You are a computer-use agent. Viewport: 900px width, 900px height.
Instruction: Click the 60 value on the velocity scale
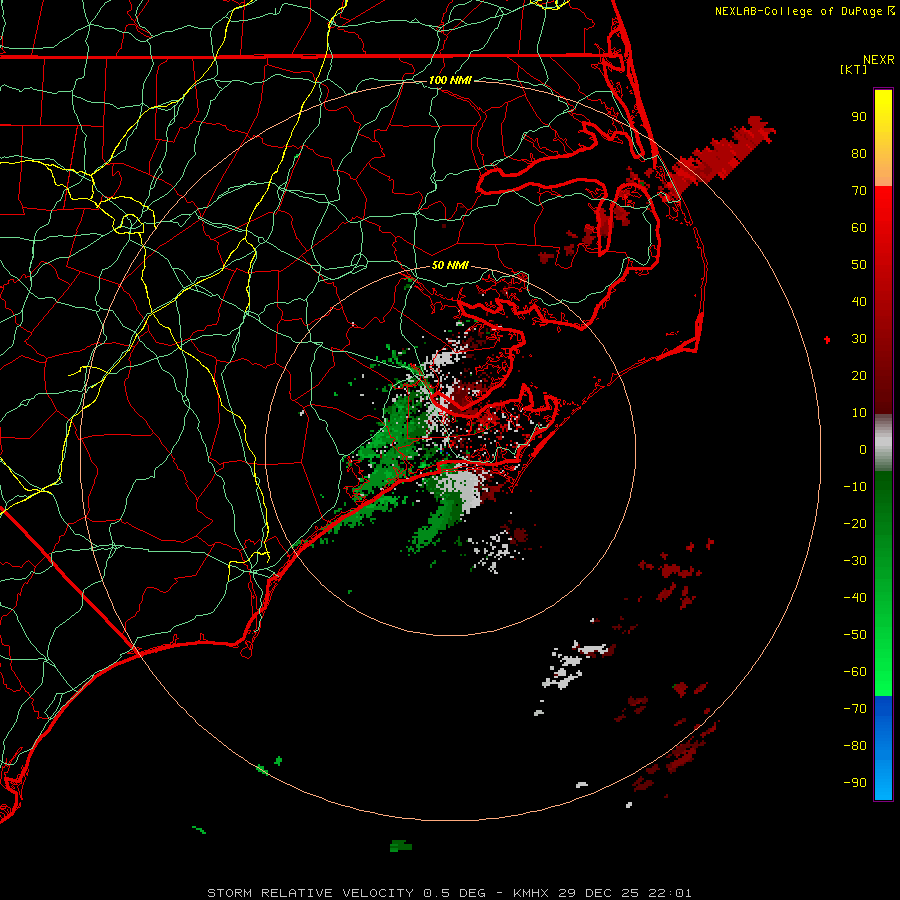click(859, 227)
